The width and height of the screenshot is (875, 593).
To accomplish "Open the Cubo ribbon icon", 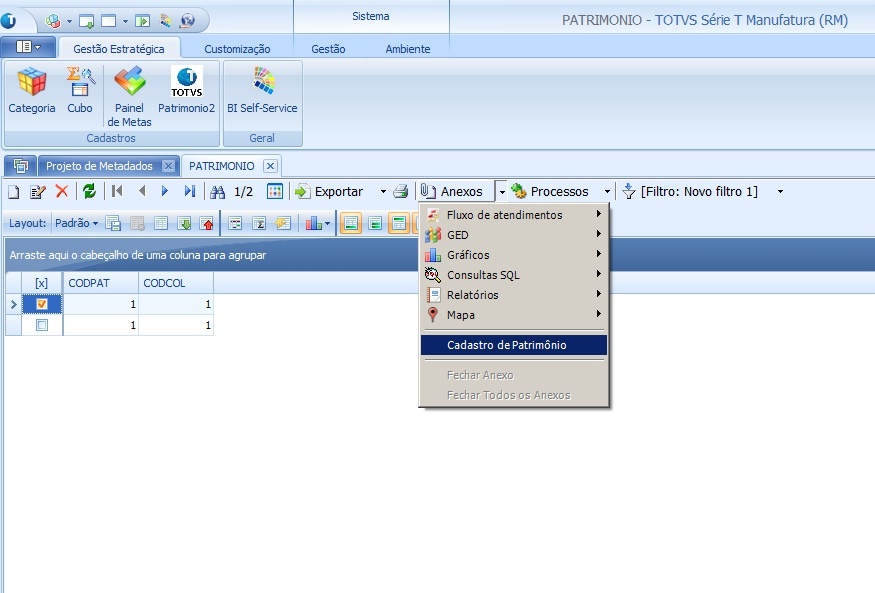I will pyautogui.click(x=80, y=91).
